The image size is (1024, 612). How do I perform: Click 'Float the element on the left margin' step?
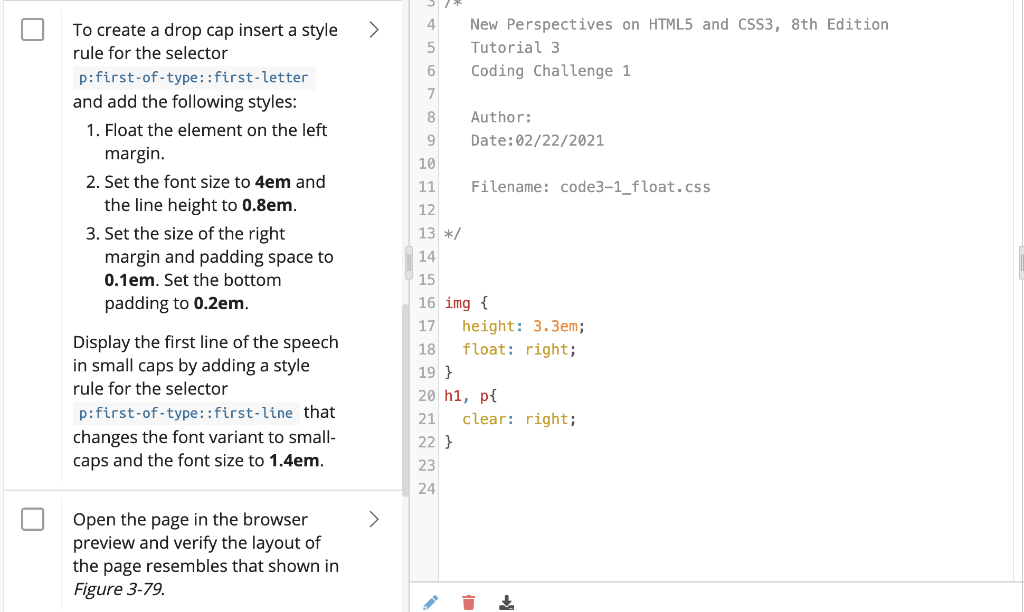click(216, 142)
